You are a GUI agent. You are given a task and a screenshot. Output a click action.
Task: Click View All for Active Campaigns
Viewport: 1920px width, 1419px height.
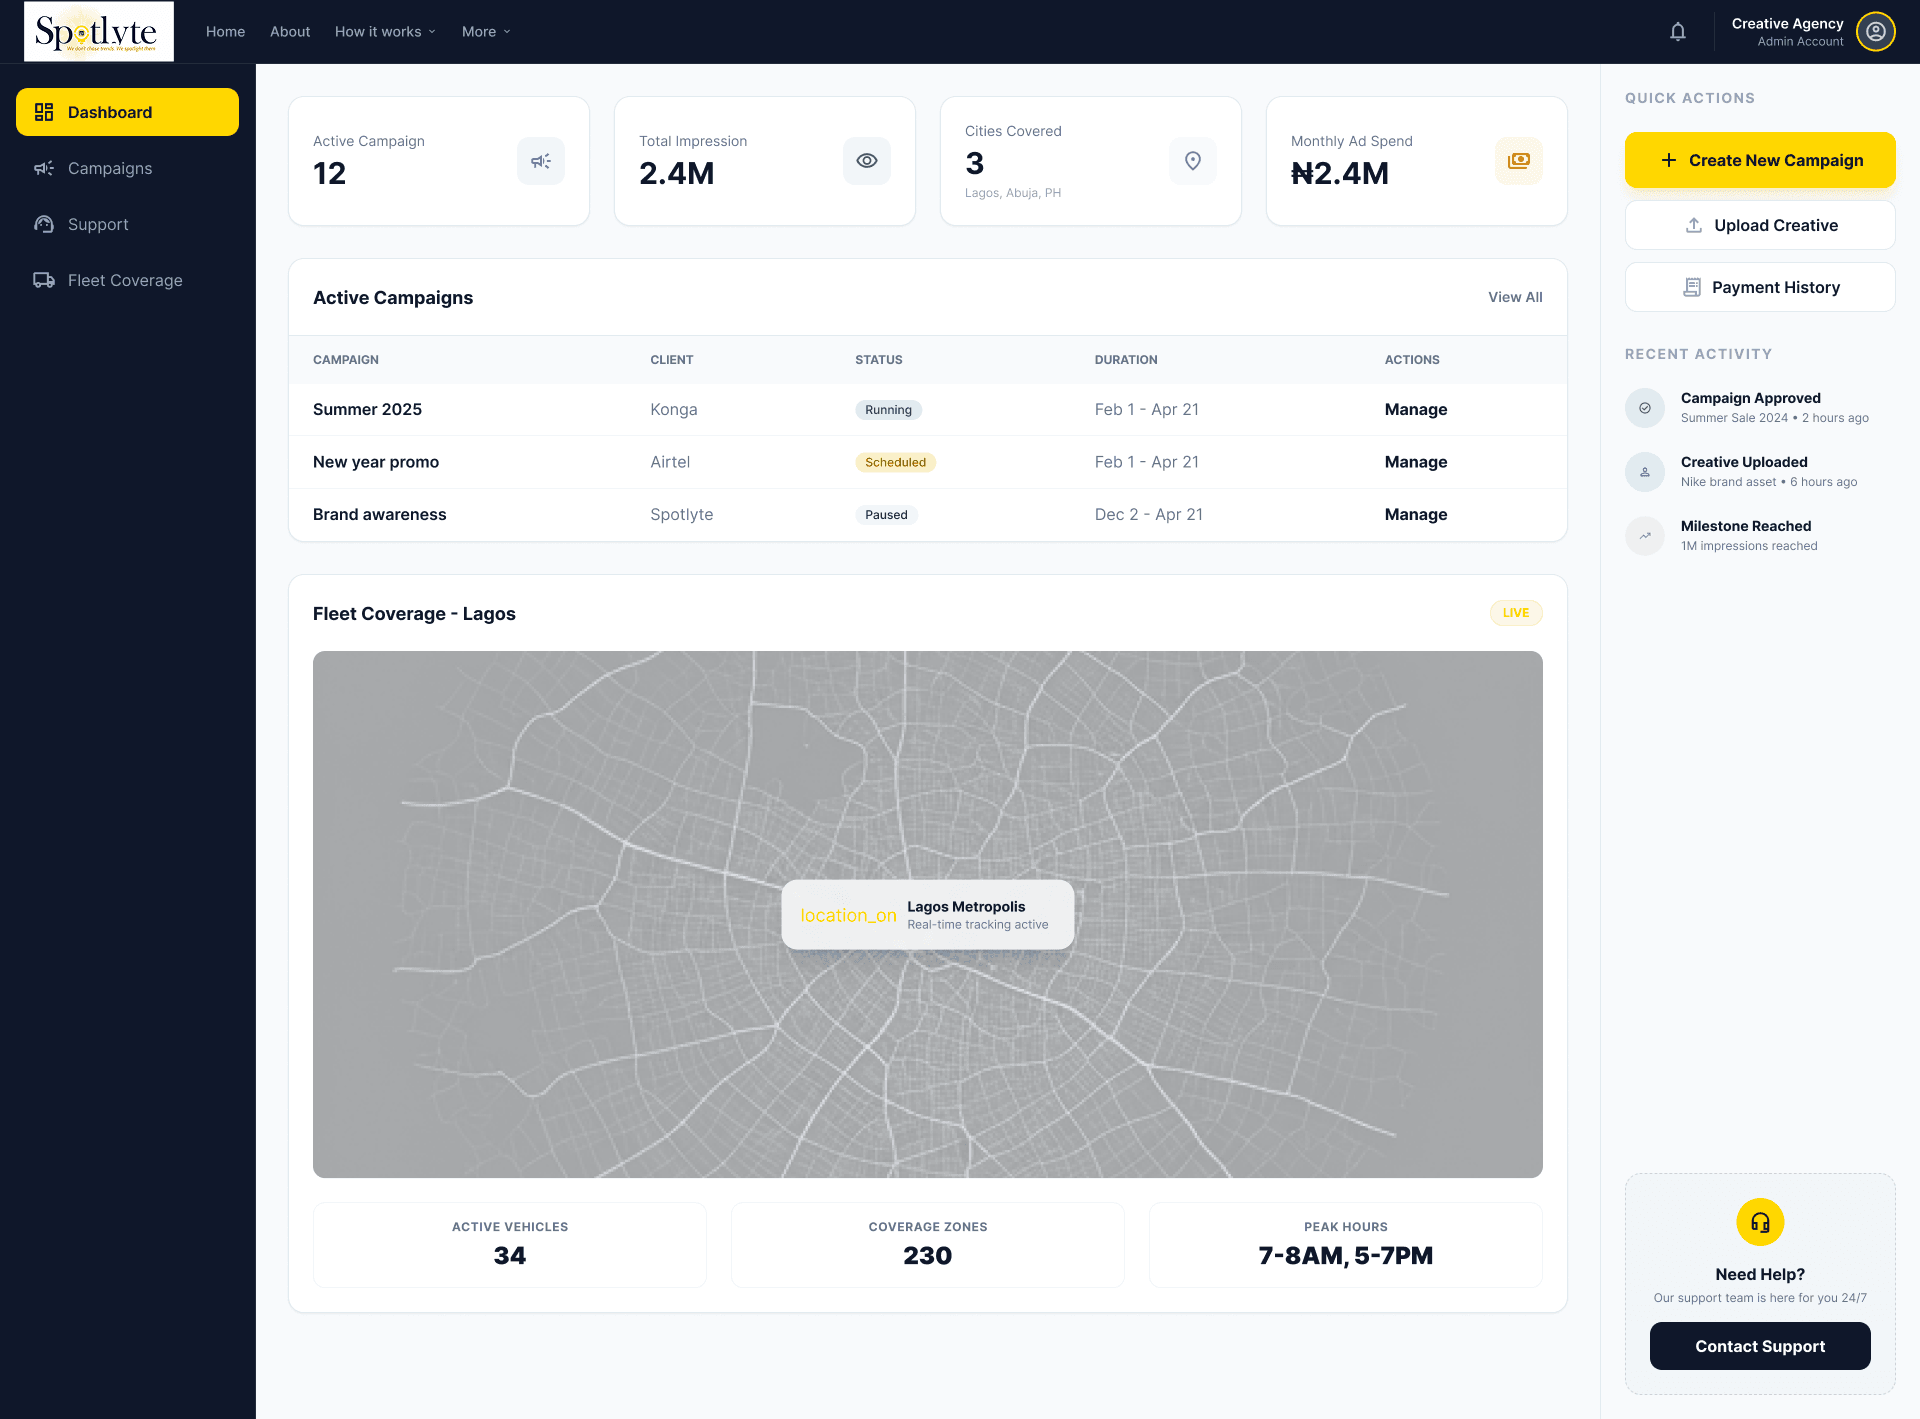1515,297
